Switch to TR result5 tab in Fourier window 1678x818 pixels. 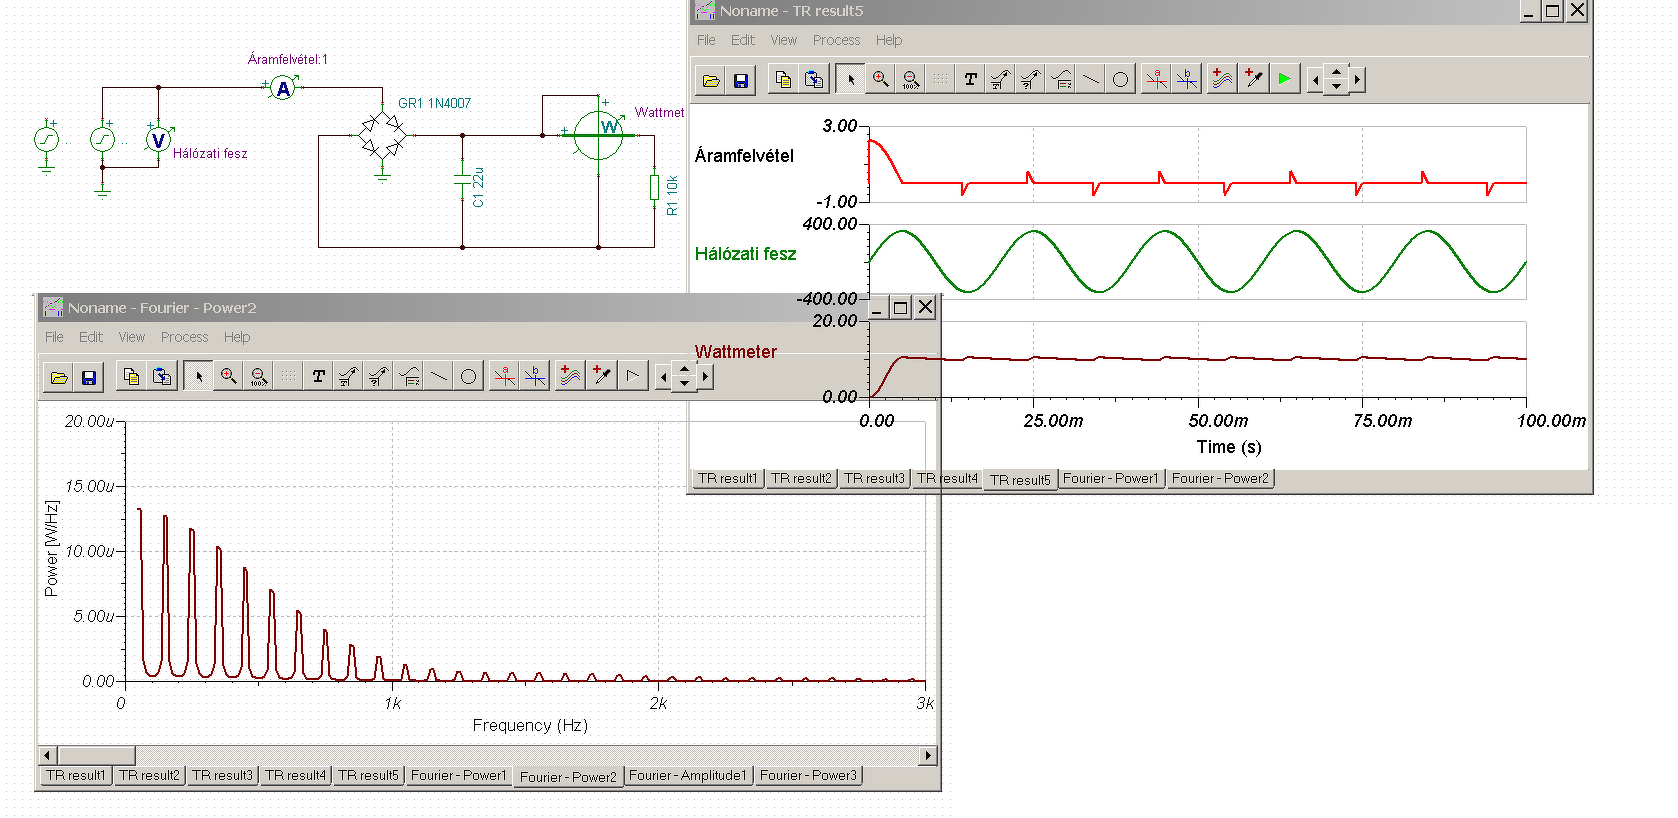tap(368, 776)
